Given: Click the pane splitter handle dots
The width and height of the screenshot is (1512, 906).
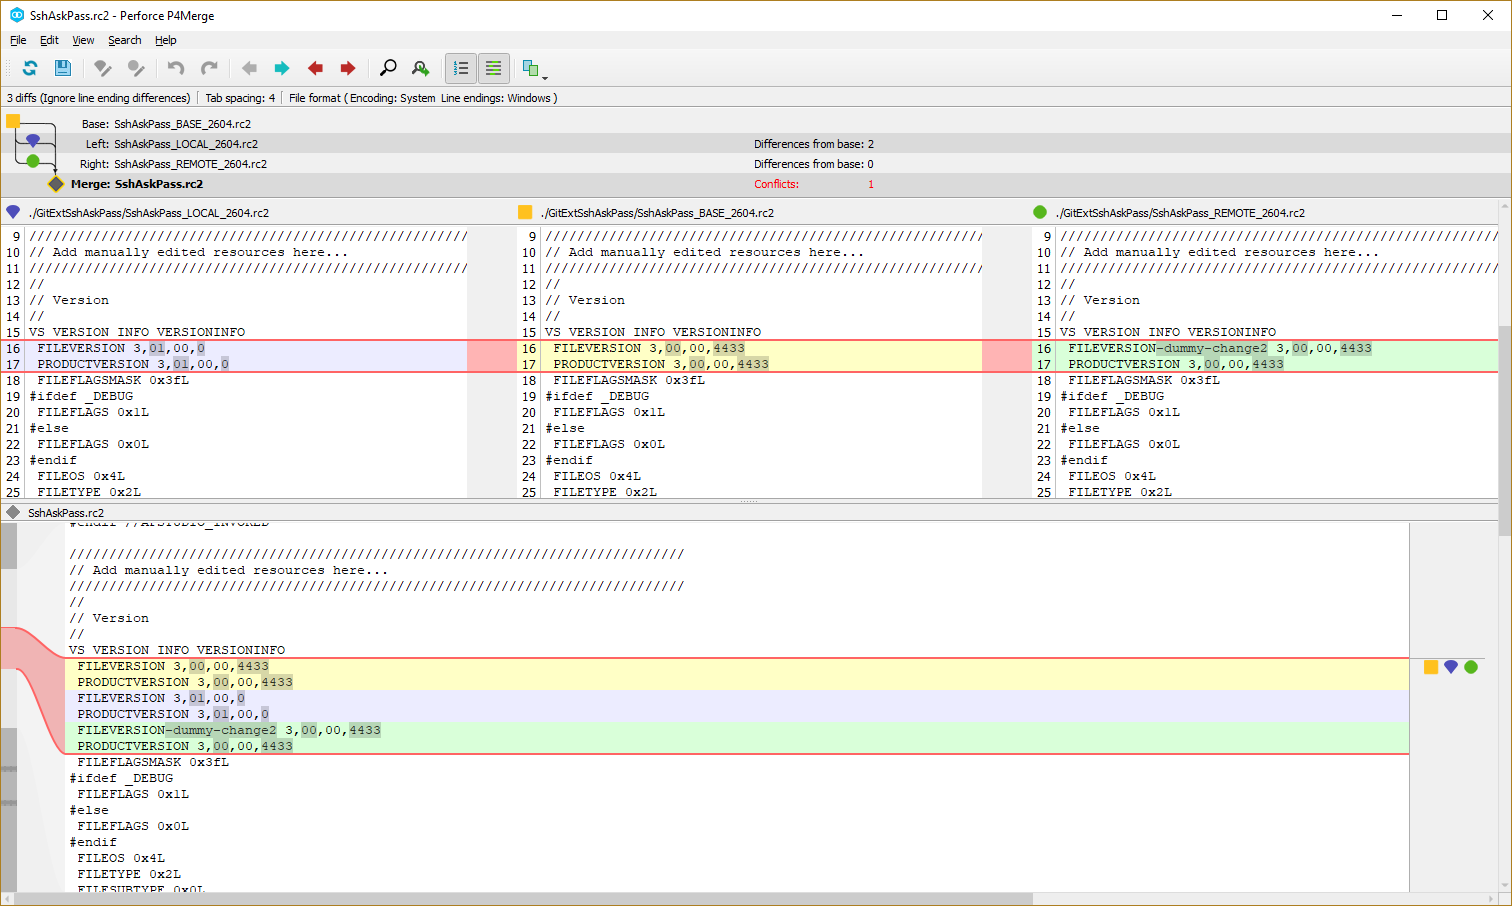Looking at the screenshot, I should pyautogui.click(x=749, y=501).
